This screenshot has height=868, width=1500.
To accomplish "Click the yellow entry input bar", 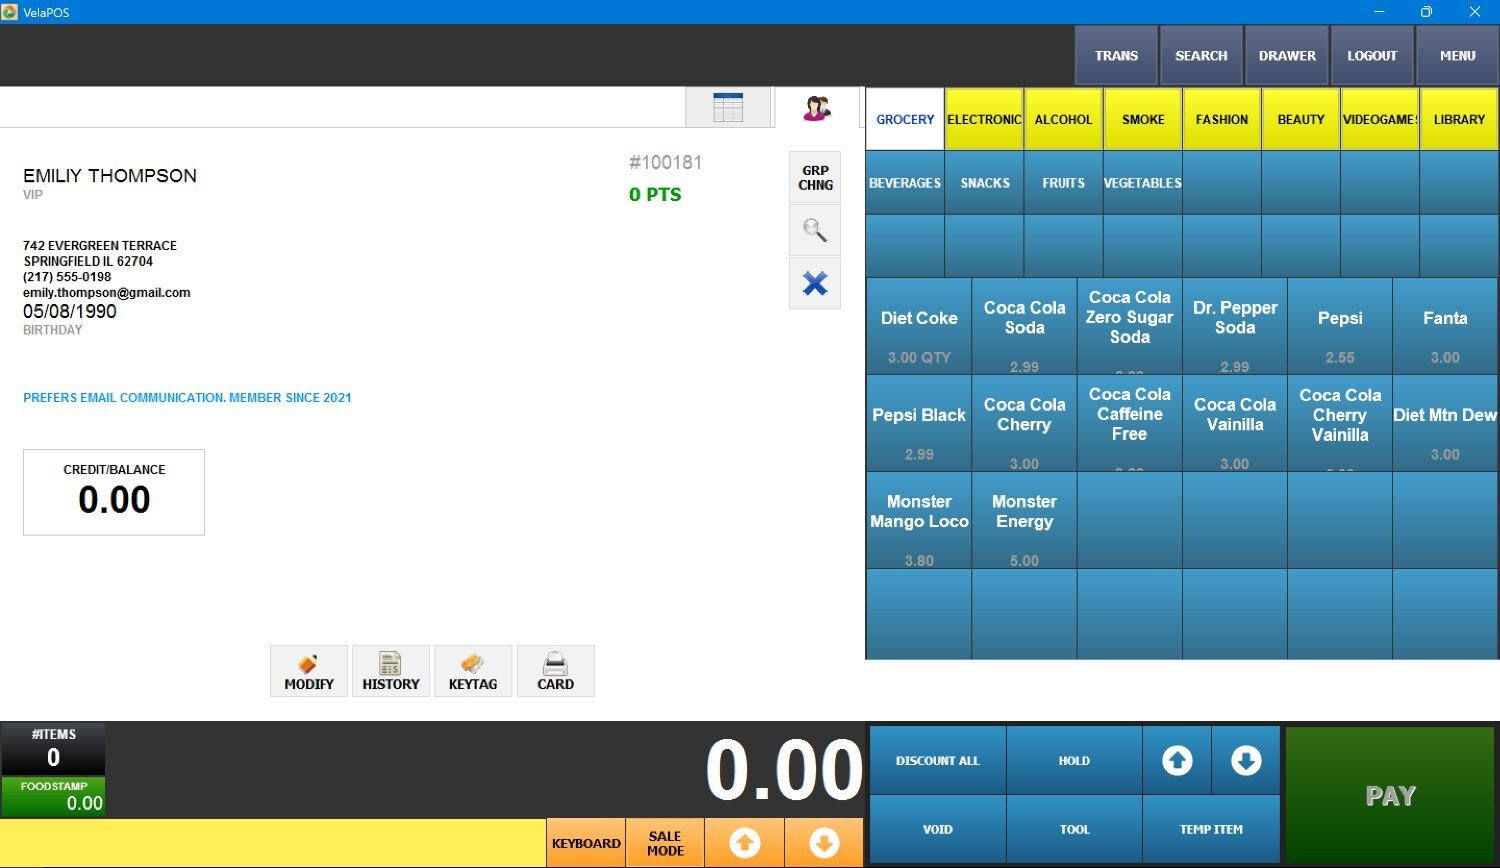I will click(x=272, y=843).
